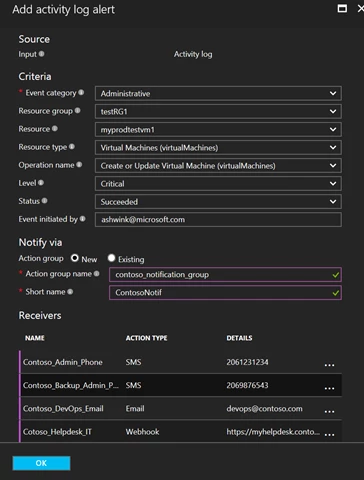364x480 pixels.
Task: Open ellipsis menu for Contoso_DevOps_Email row
Action: [329, 411]
